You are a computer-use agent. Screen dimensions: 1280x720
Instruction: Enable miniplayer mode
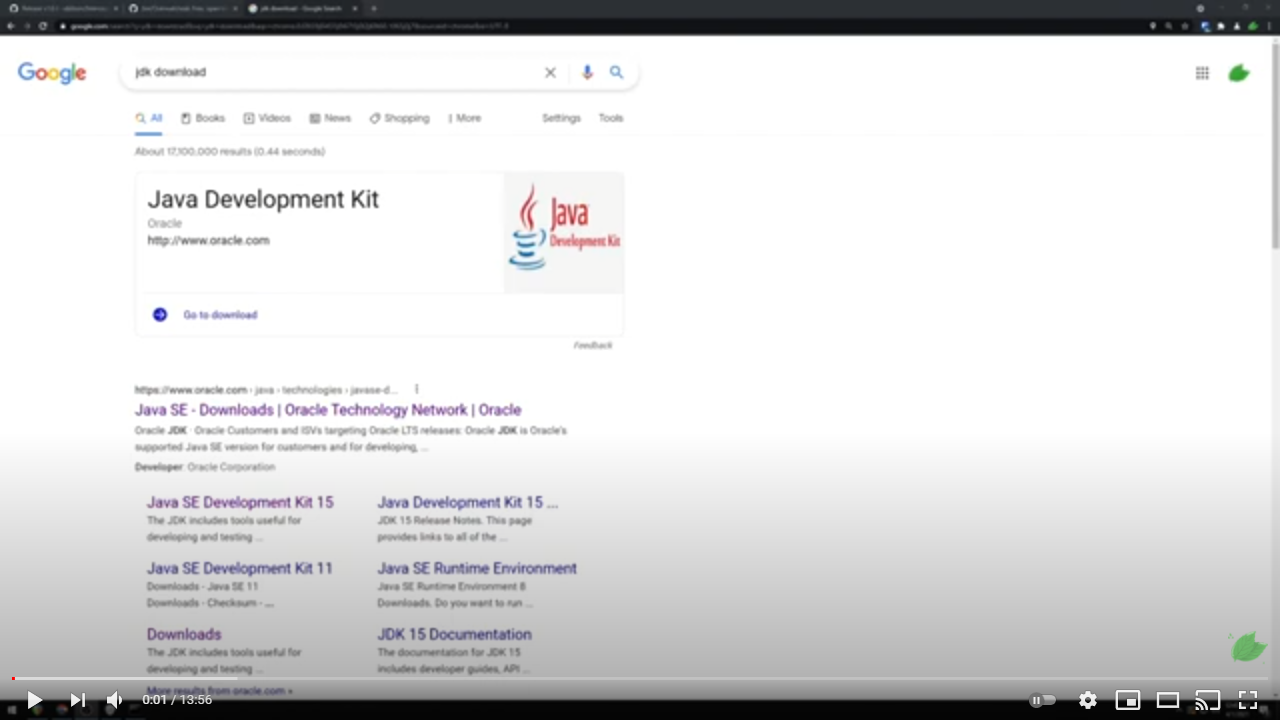[1128, 700]
